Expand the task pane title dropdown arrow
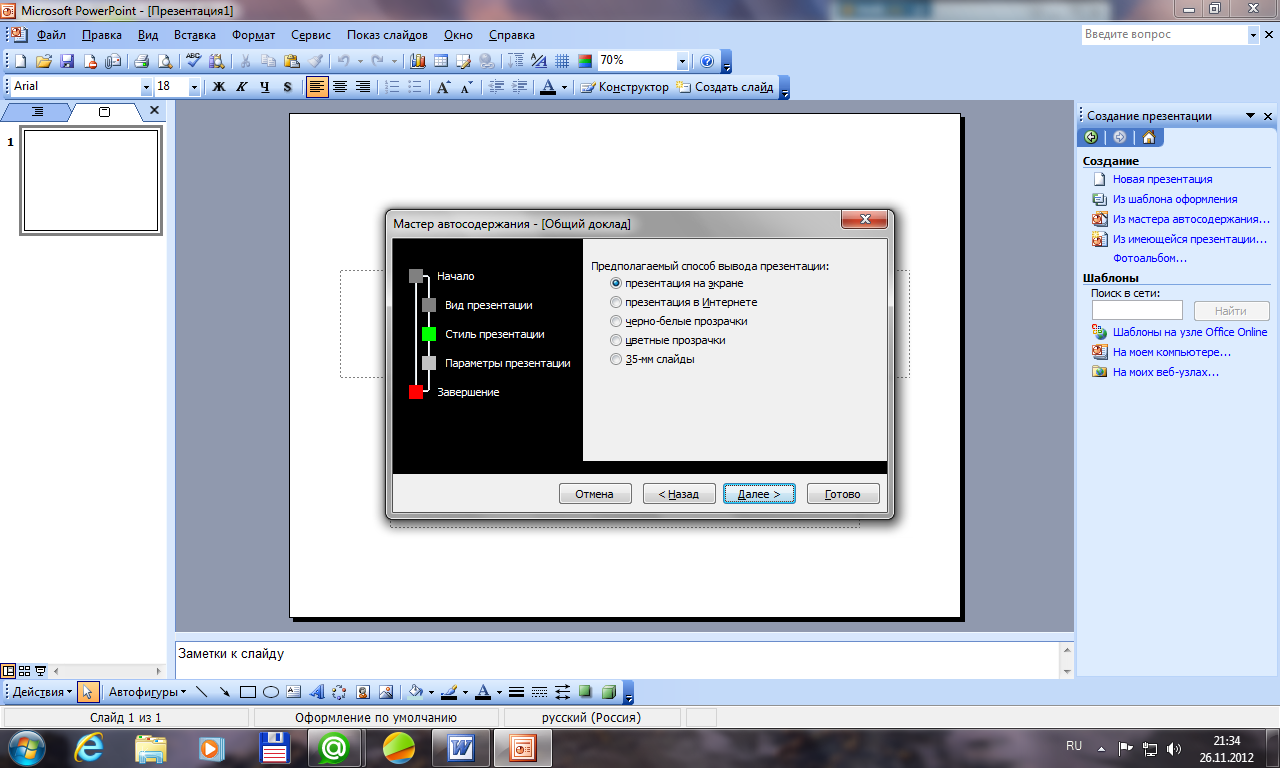This screenshot has width=1280, height=768. pos(1251,116)
